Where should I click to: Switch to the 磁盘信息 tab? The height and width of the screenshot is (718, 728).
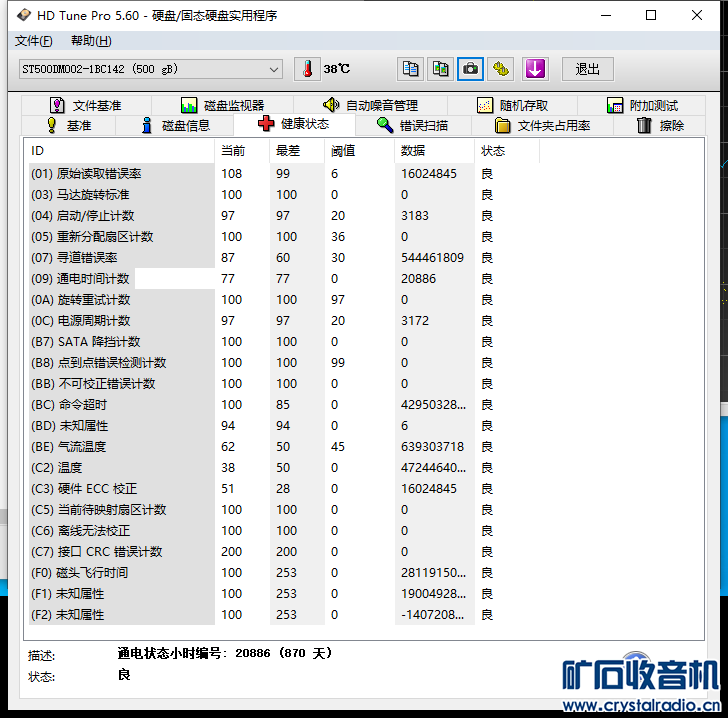click(x=176, y=125)
